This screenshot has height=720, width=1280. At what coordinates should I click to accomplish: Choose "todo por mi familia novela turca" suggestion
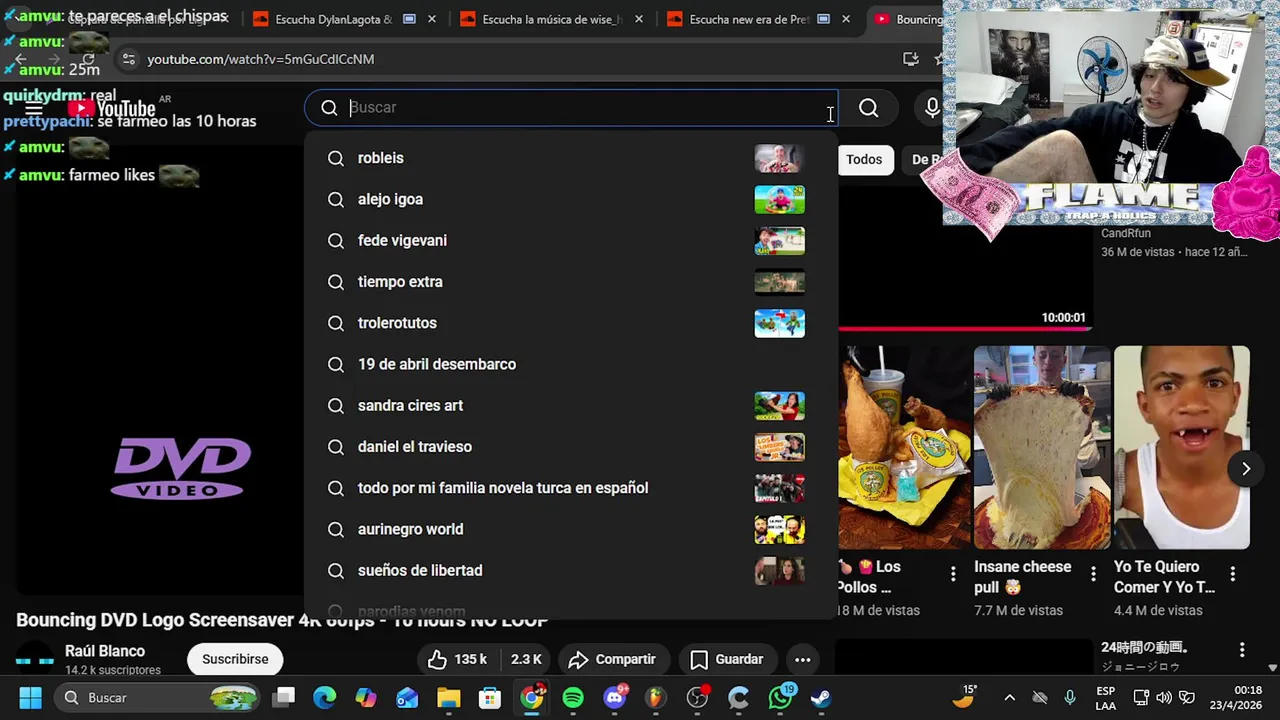570,488
